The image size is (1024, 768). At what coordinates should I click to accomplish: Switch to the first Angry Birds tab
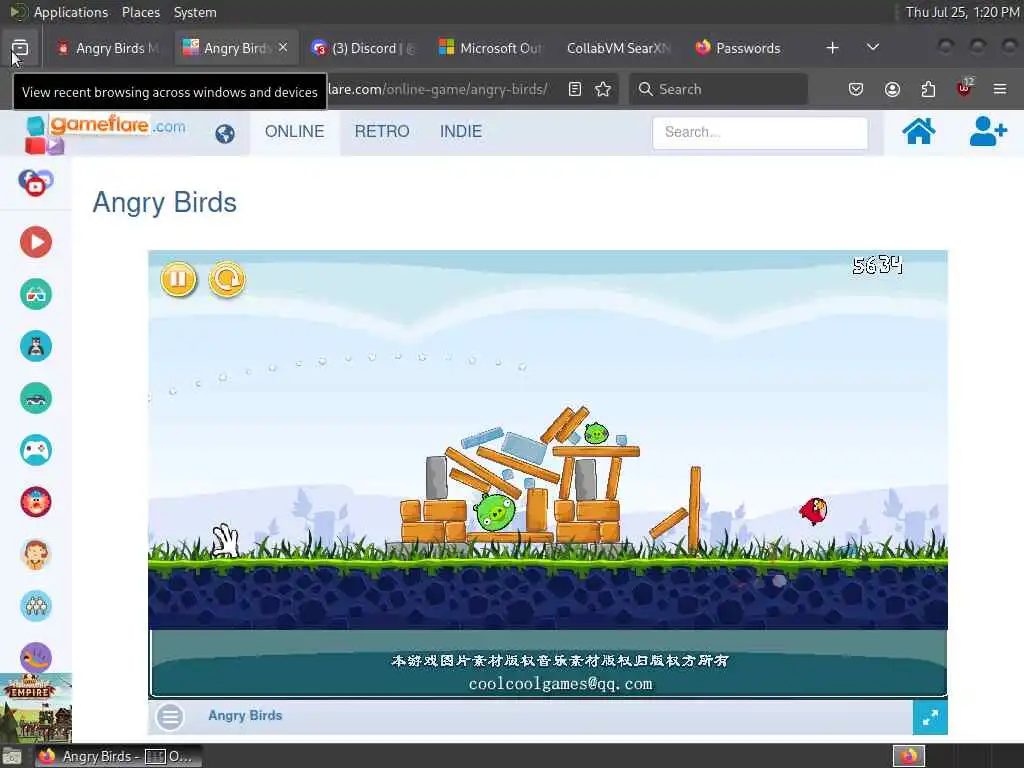coord(108,48)
